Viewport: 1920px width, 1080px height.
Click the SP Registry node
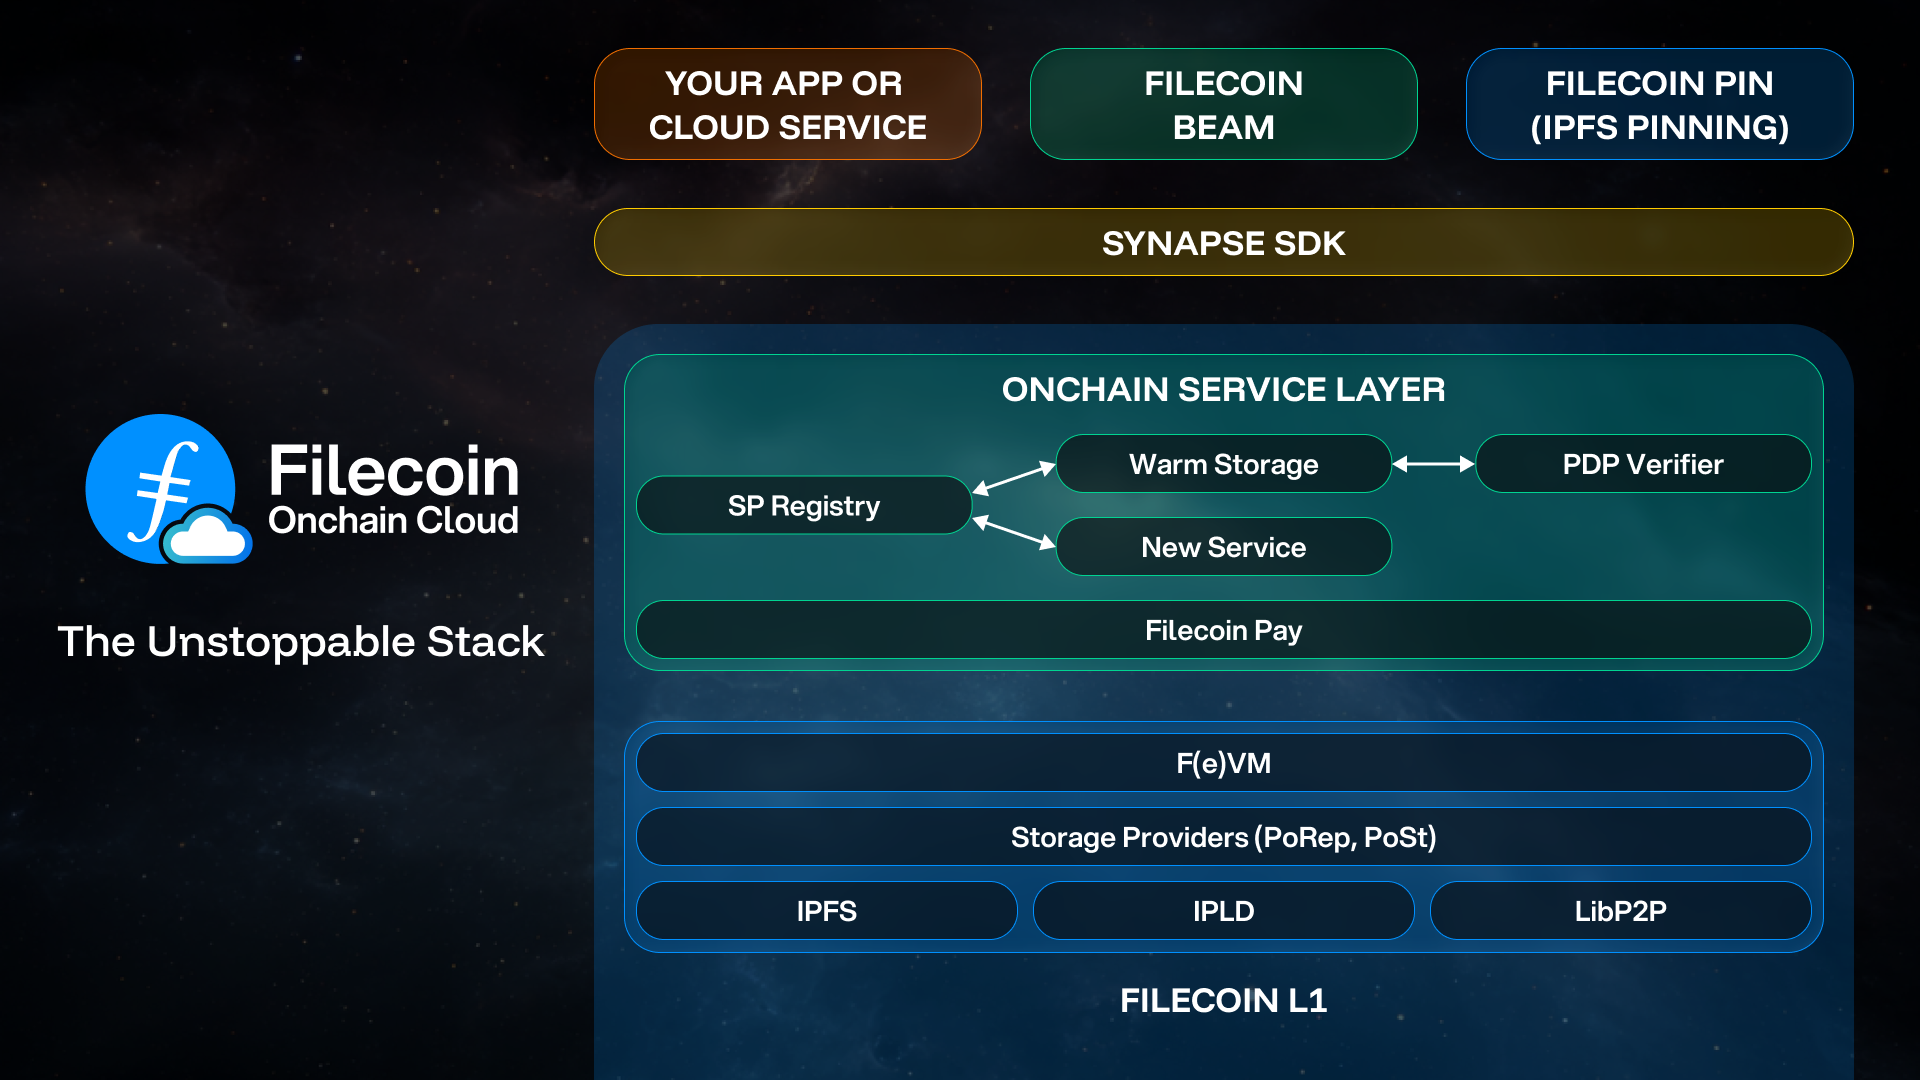click(803, 506)
